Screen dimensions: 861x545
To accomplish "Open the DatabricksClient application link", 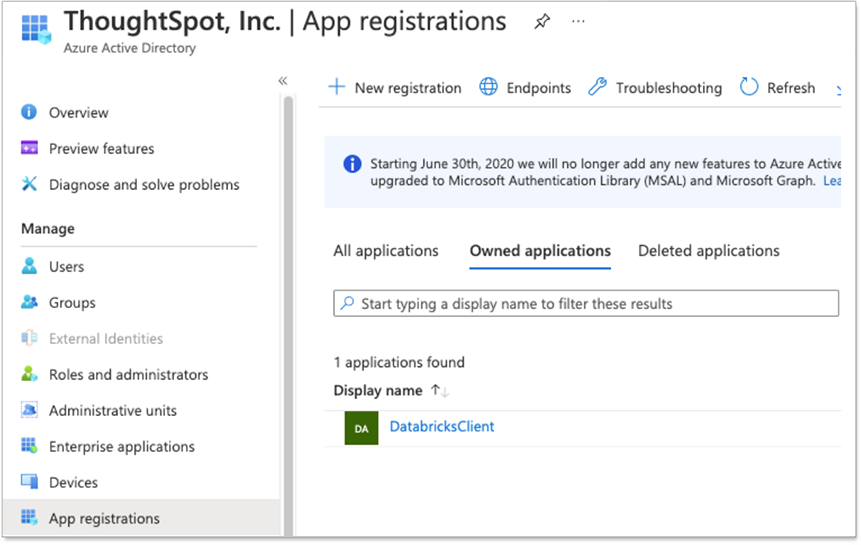I will (441, 427).
